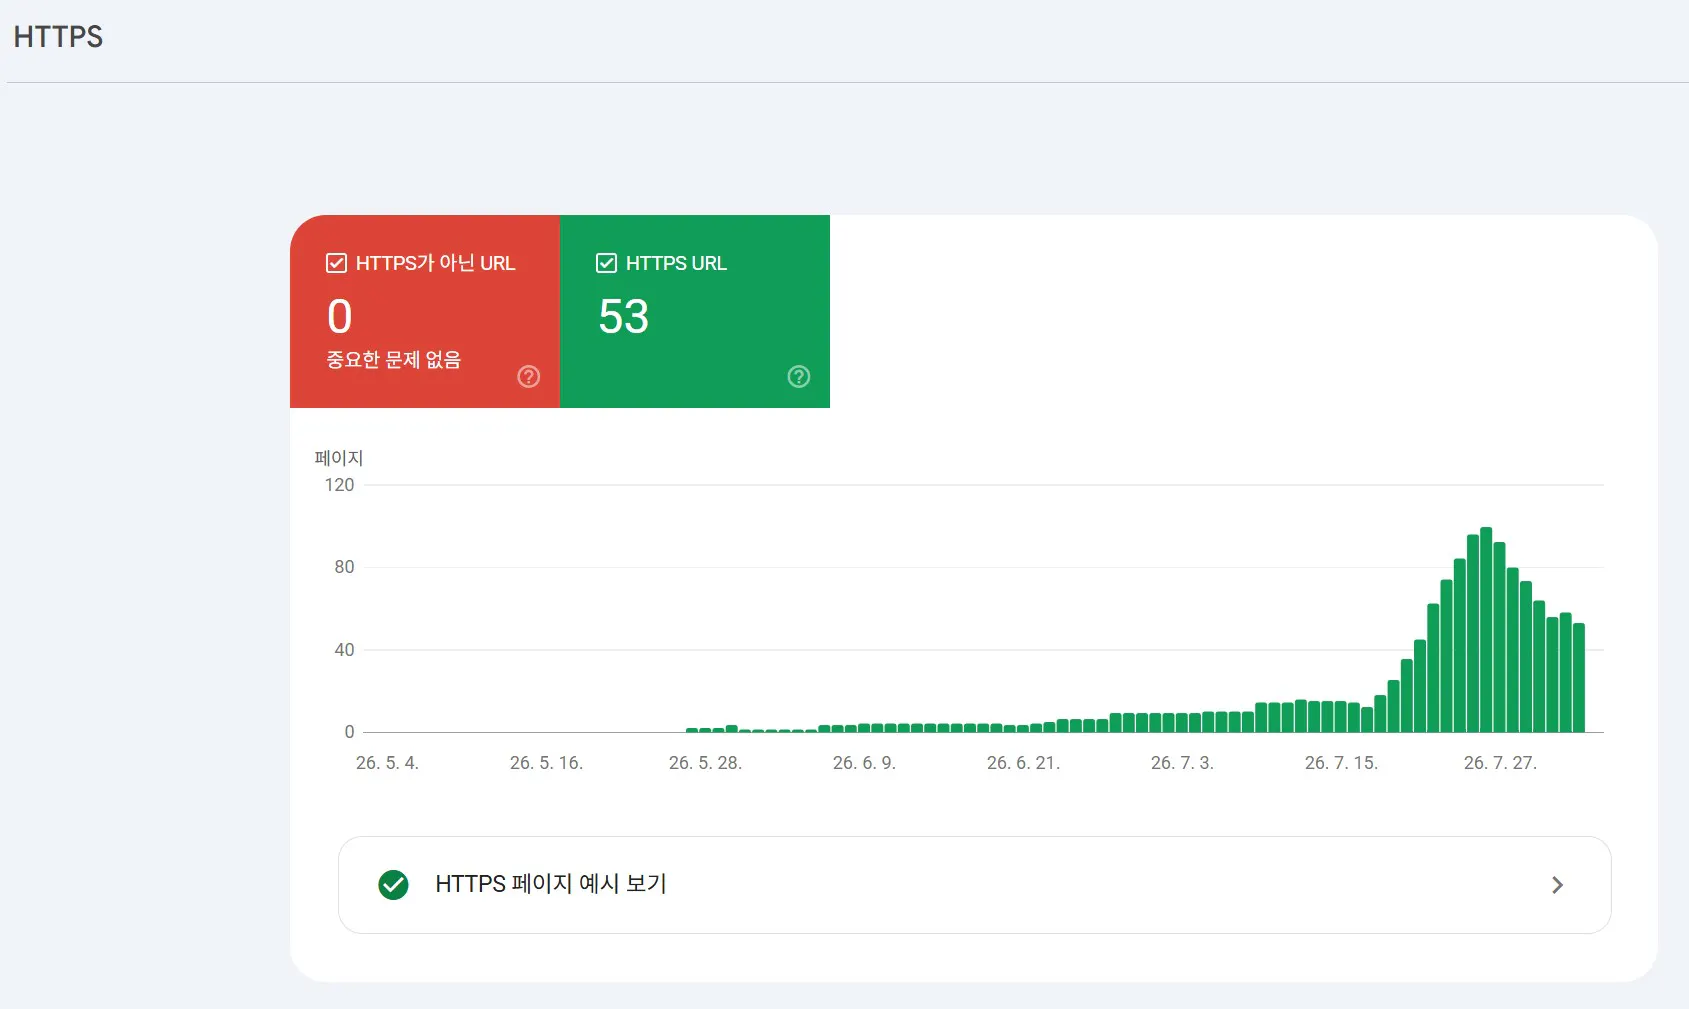Click the 26. 7. 27. axis date label
Image resolution: width=1689 pixels, height=1009 pixels.
click(x=1500, y=763)
